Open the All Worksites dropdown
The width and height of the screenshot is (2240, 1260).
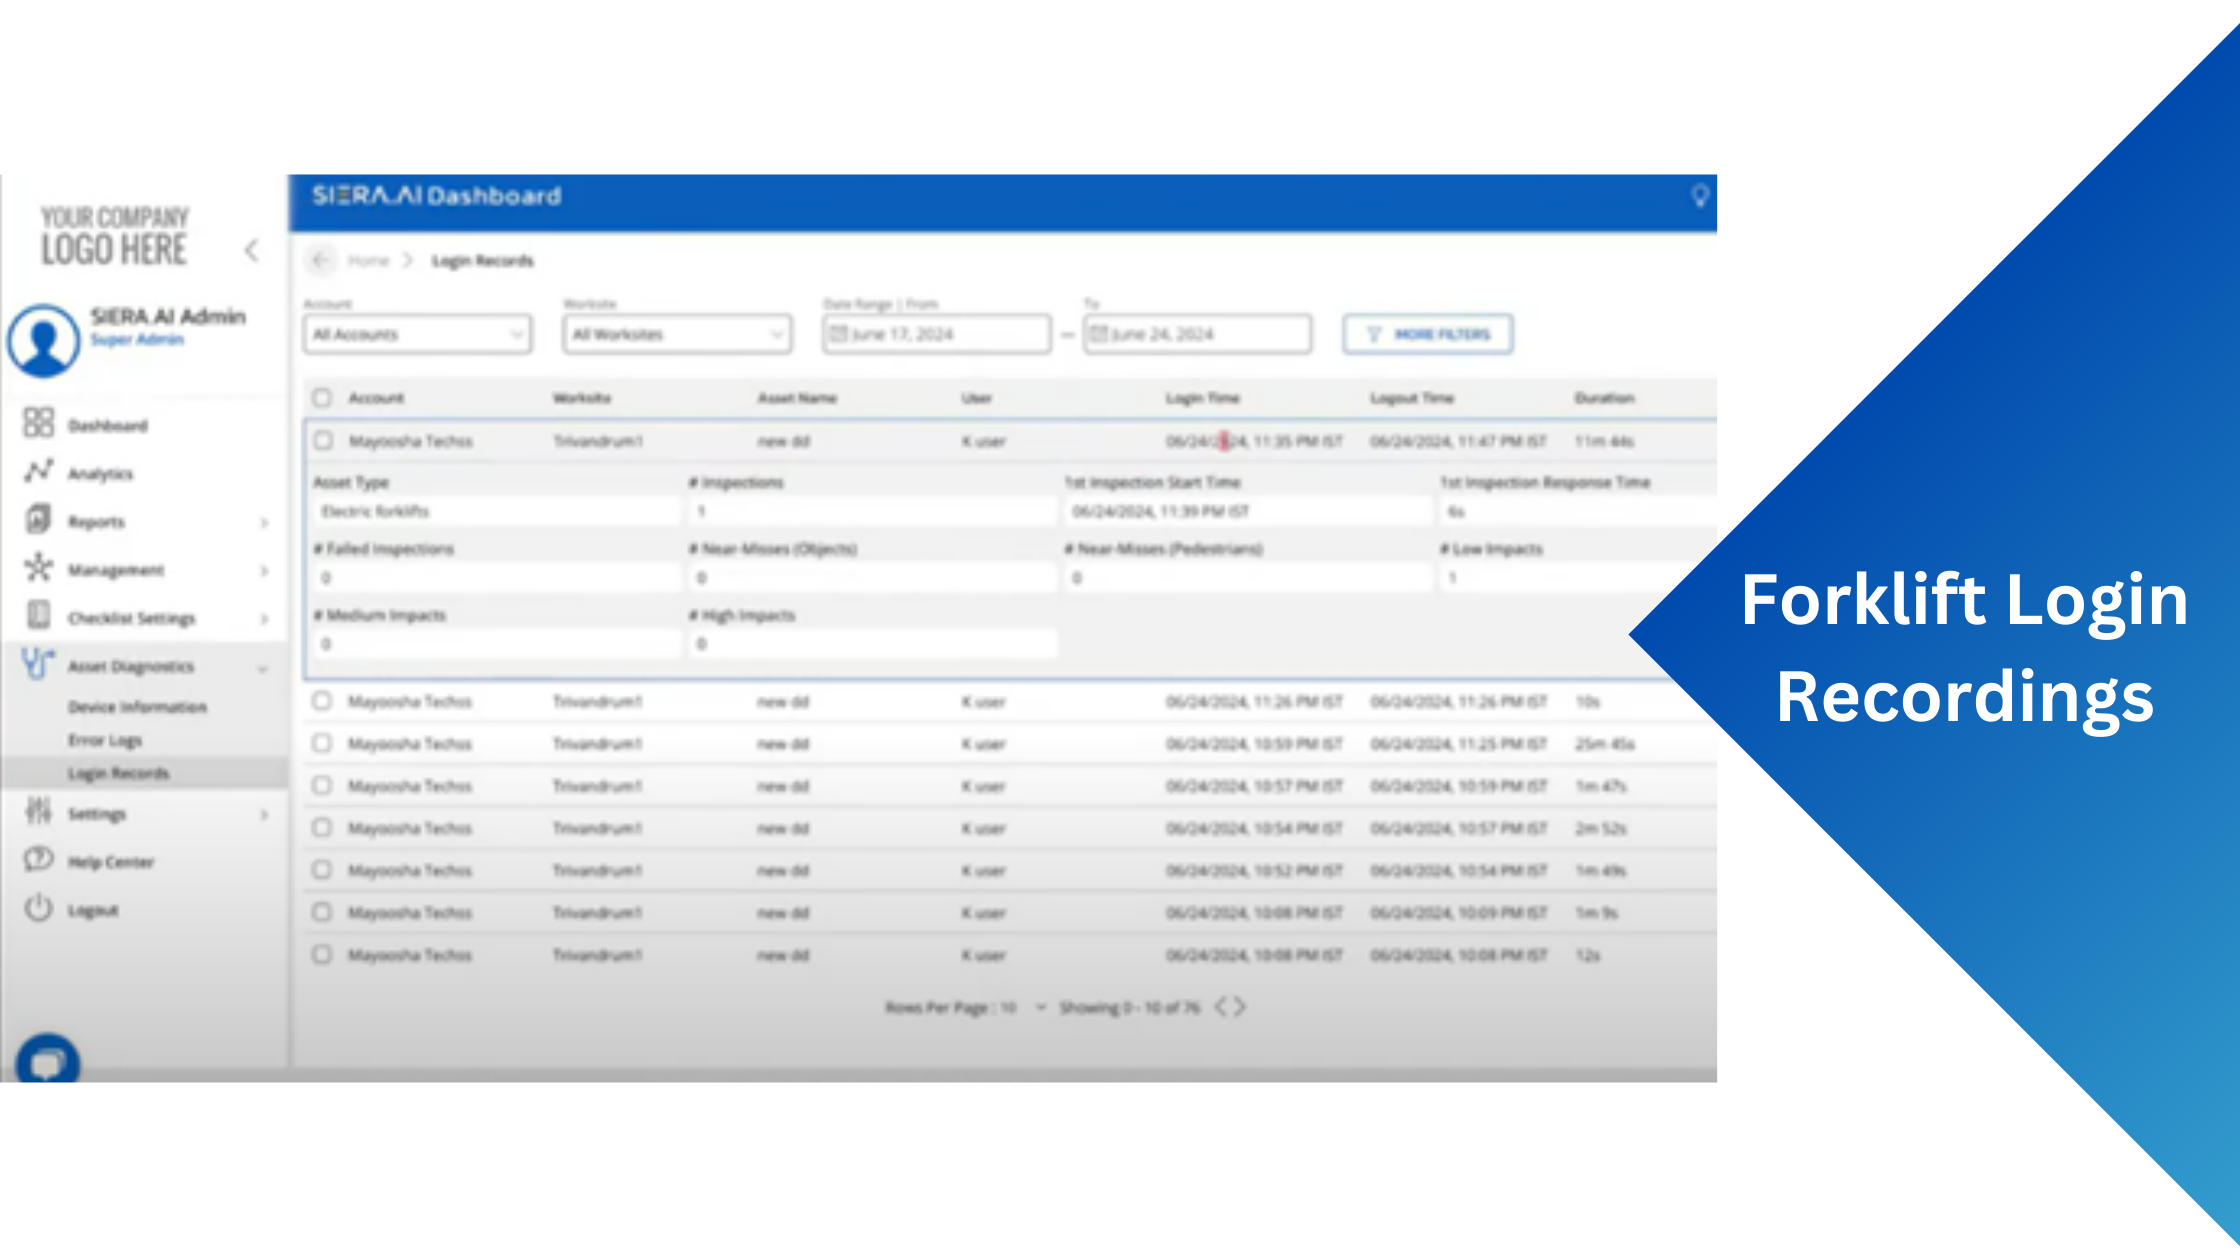677,334
